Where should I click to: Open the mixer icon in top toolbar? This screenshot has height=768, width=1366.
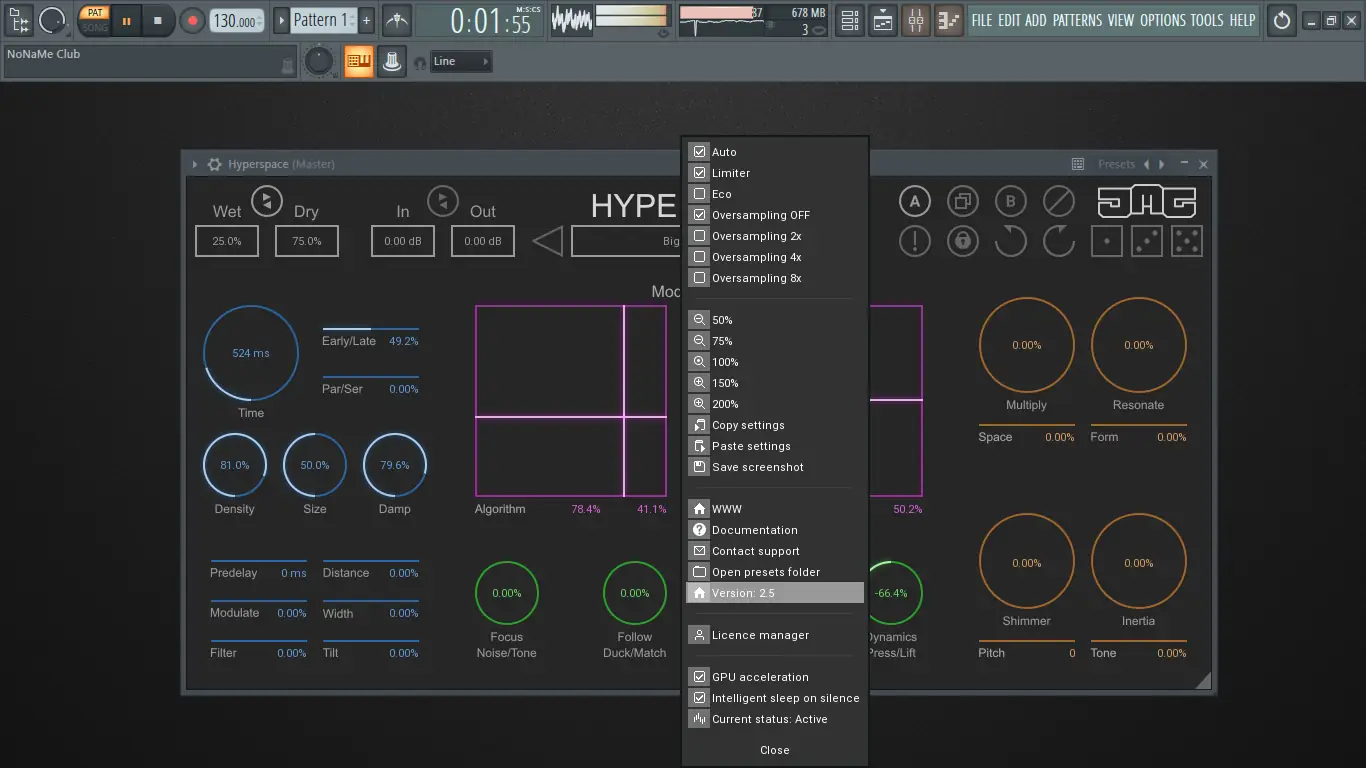pyautogui.click(x=916, y=20)
